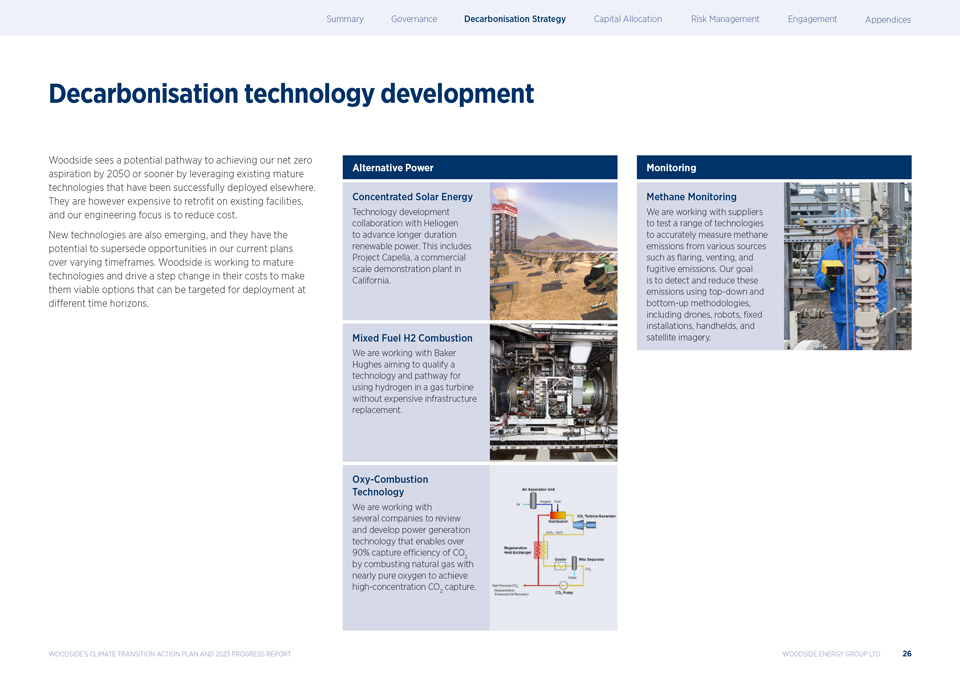Click the Oxy-Combustion Technology heading
The image size is (960, 679).
390,485
